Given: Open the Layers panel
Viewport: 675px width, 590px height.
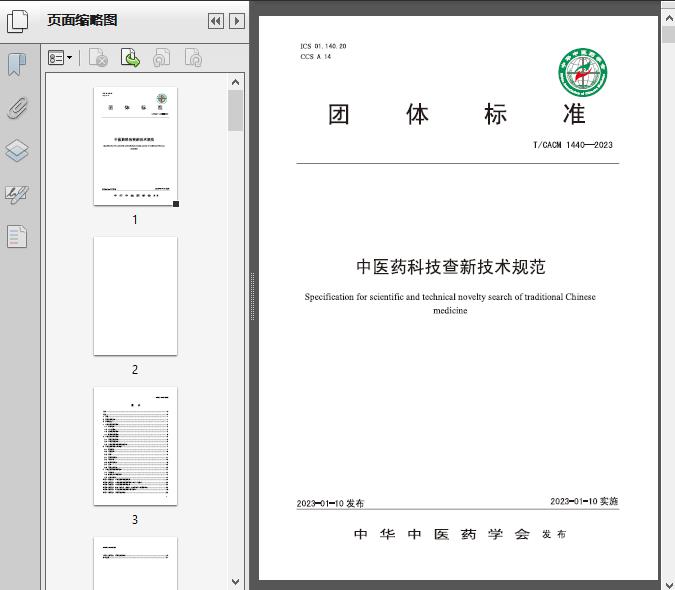Looking at the screenshot, I should coord(17,151).
